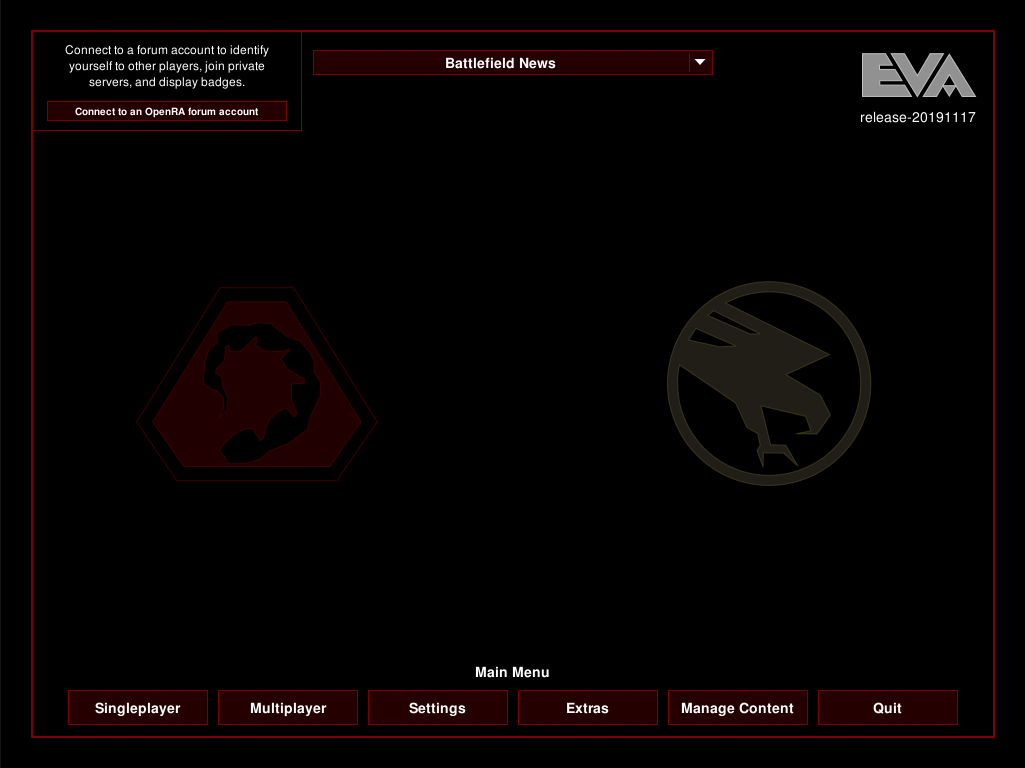Open the Singleplayer menu
The image size is (1025, 768).
pos(138,708)
